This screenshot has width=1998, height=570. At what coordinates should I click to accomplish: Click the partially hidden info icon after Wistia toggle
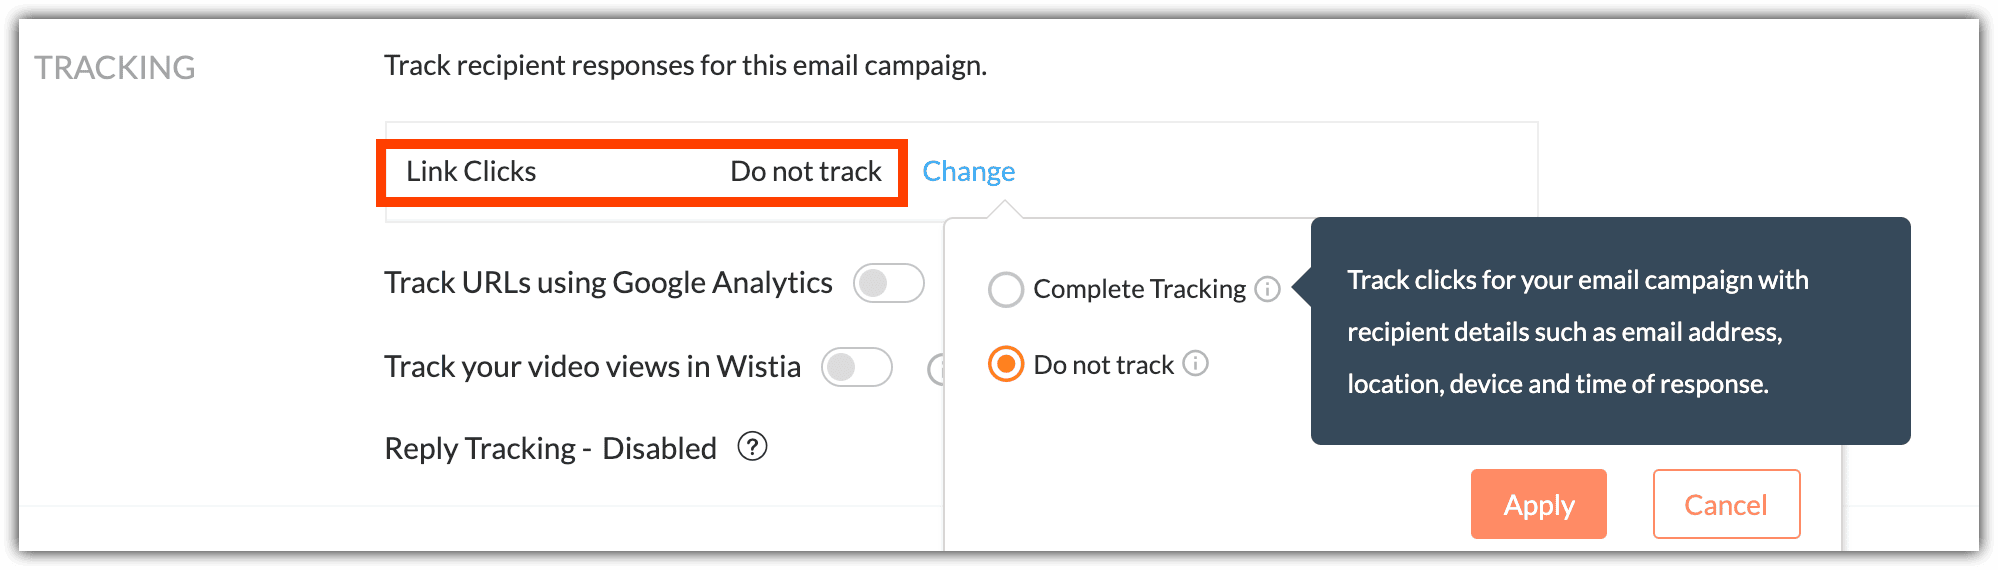coord(936,369)
